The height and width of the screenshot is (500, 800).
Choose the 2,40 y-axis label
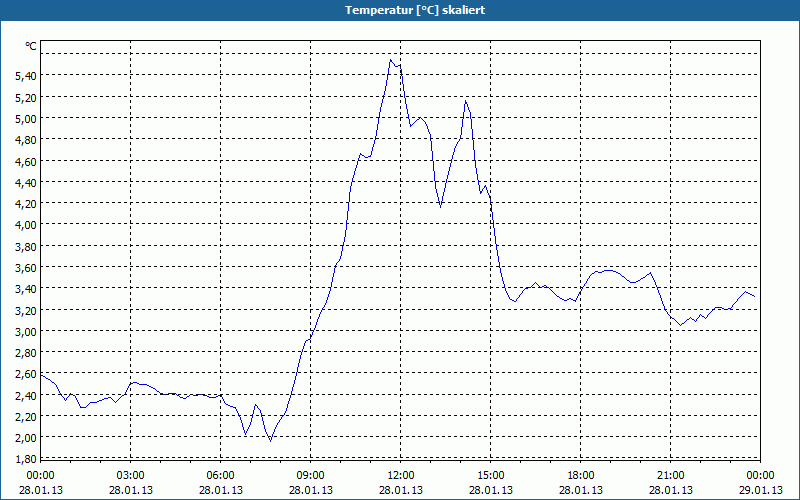26,395
